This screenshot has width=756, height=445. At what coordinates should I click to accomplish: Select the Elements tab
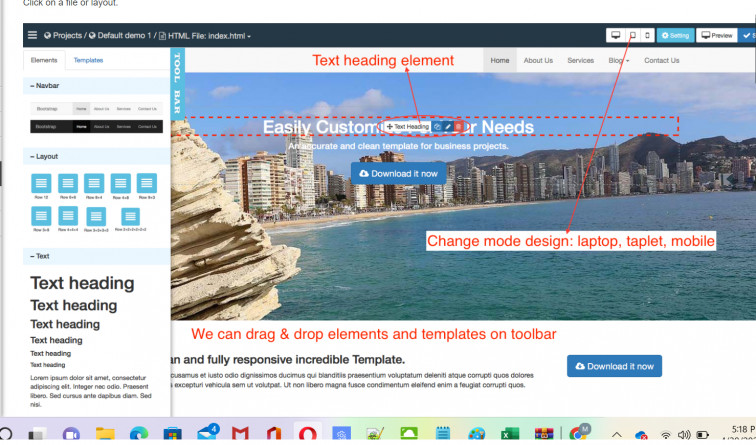[44, 60]
